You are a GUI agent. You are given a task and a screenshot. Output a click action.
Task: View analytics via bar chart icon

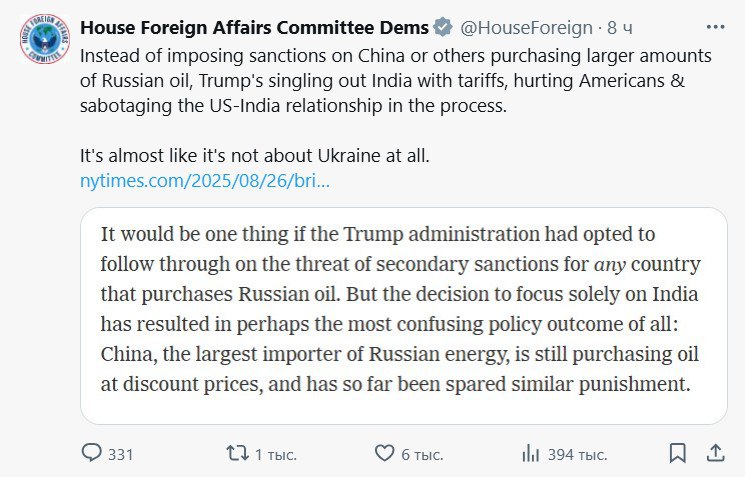pyautogui.click(x=531, y=454)
